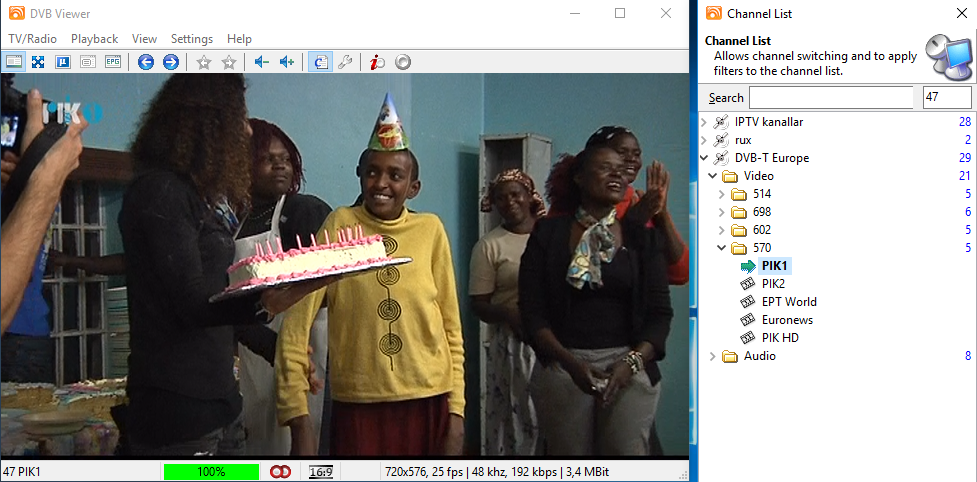
Task: Open options via wrench icon
Action: point(345,62)
